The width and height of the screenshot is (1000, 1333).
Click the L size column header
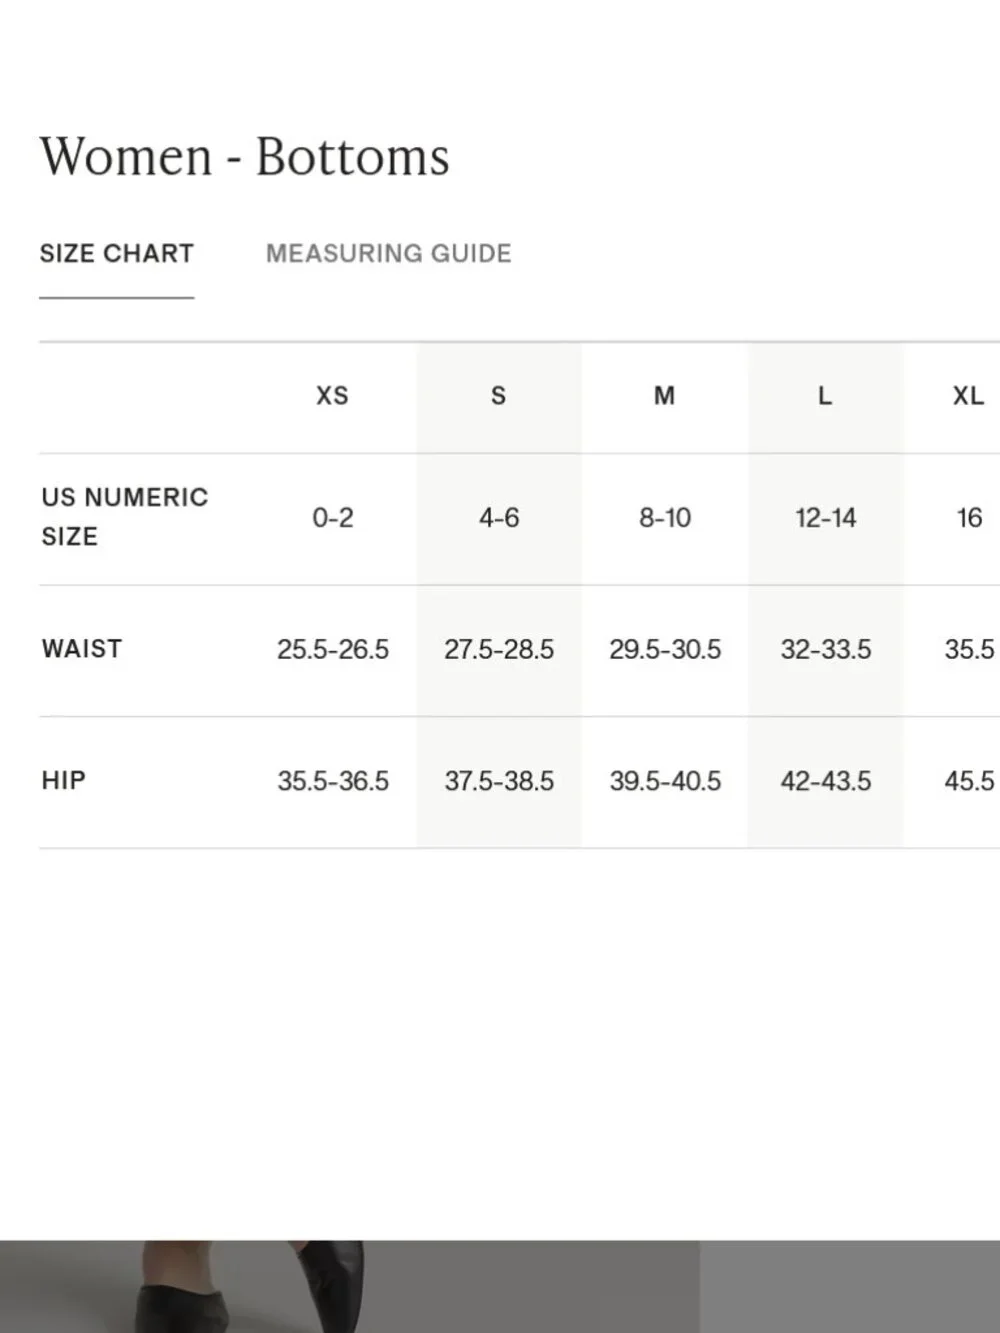pos(825,396)
